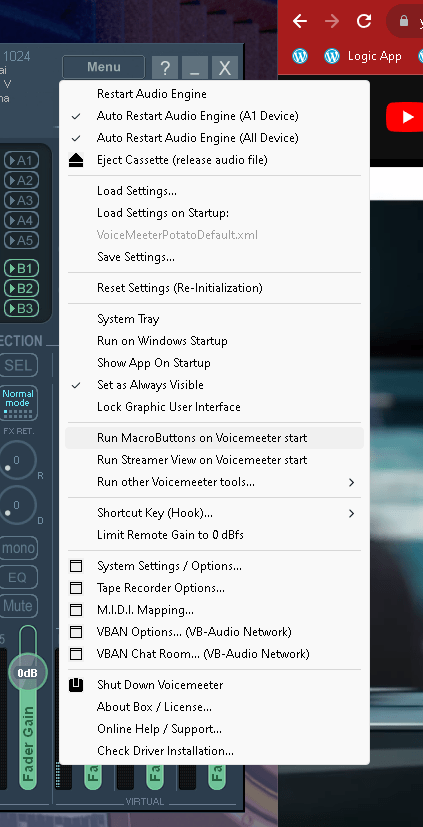Select Check Driver Installation...

tap(214, 751)
